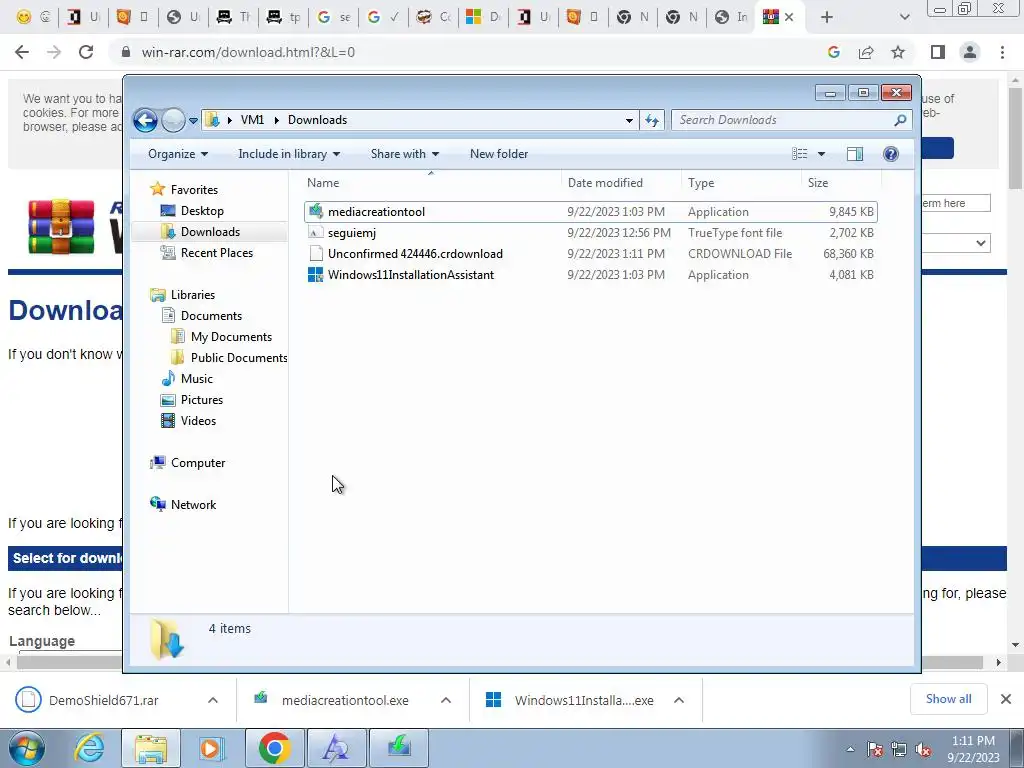1024x768 pixels.
Task: Open the tab search dropdown in Chrome
Action: [x=904, y=17]
